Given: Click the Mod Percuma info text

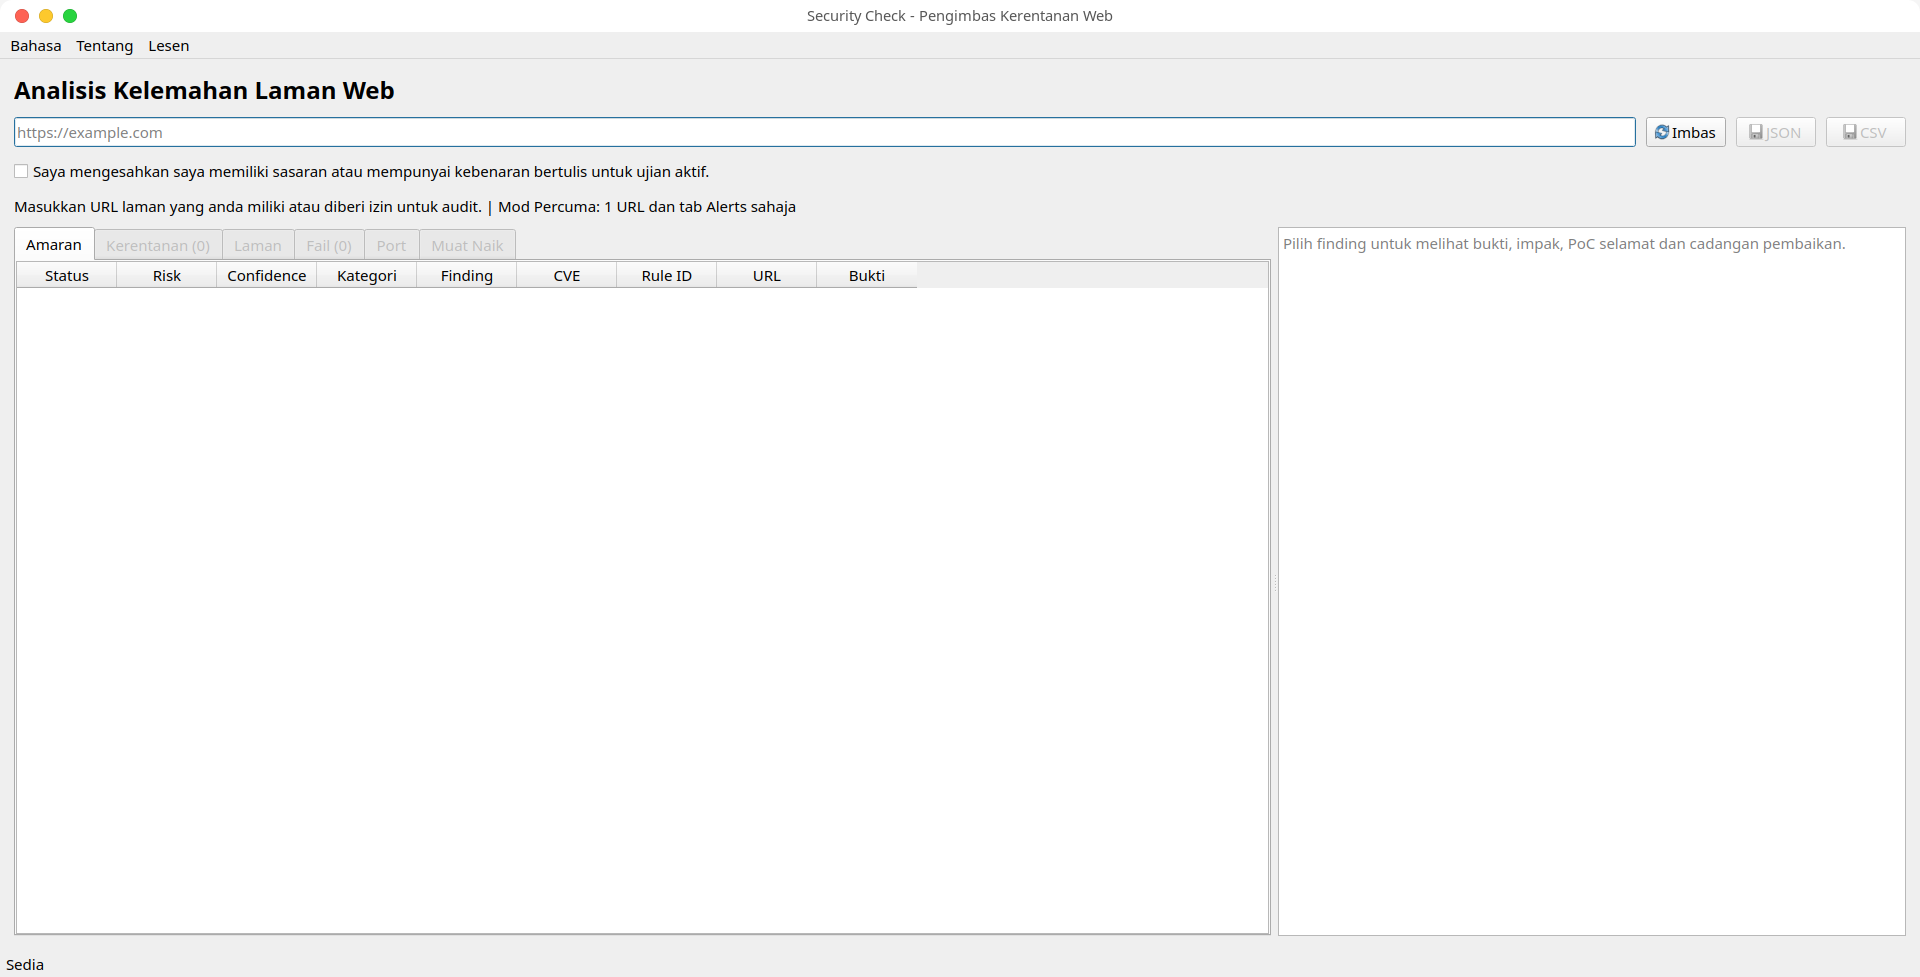Looking at the screenshot, I should 647,207.
